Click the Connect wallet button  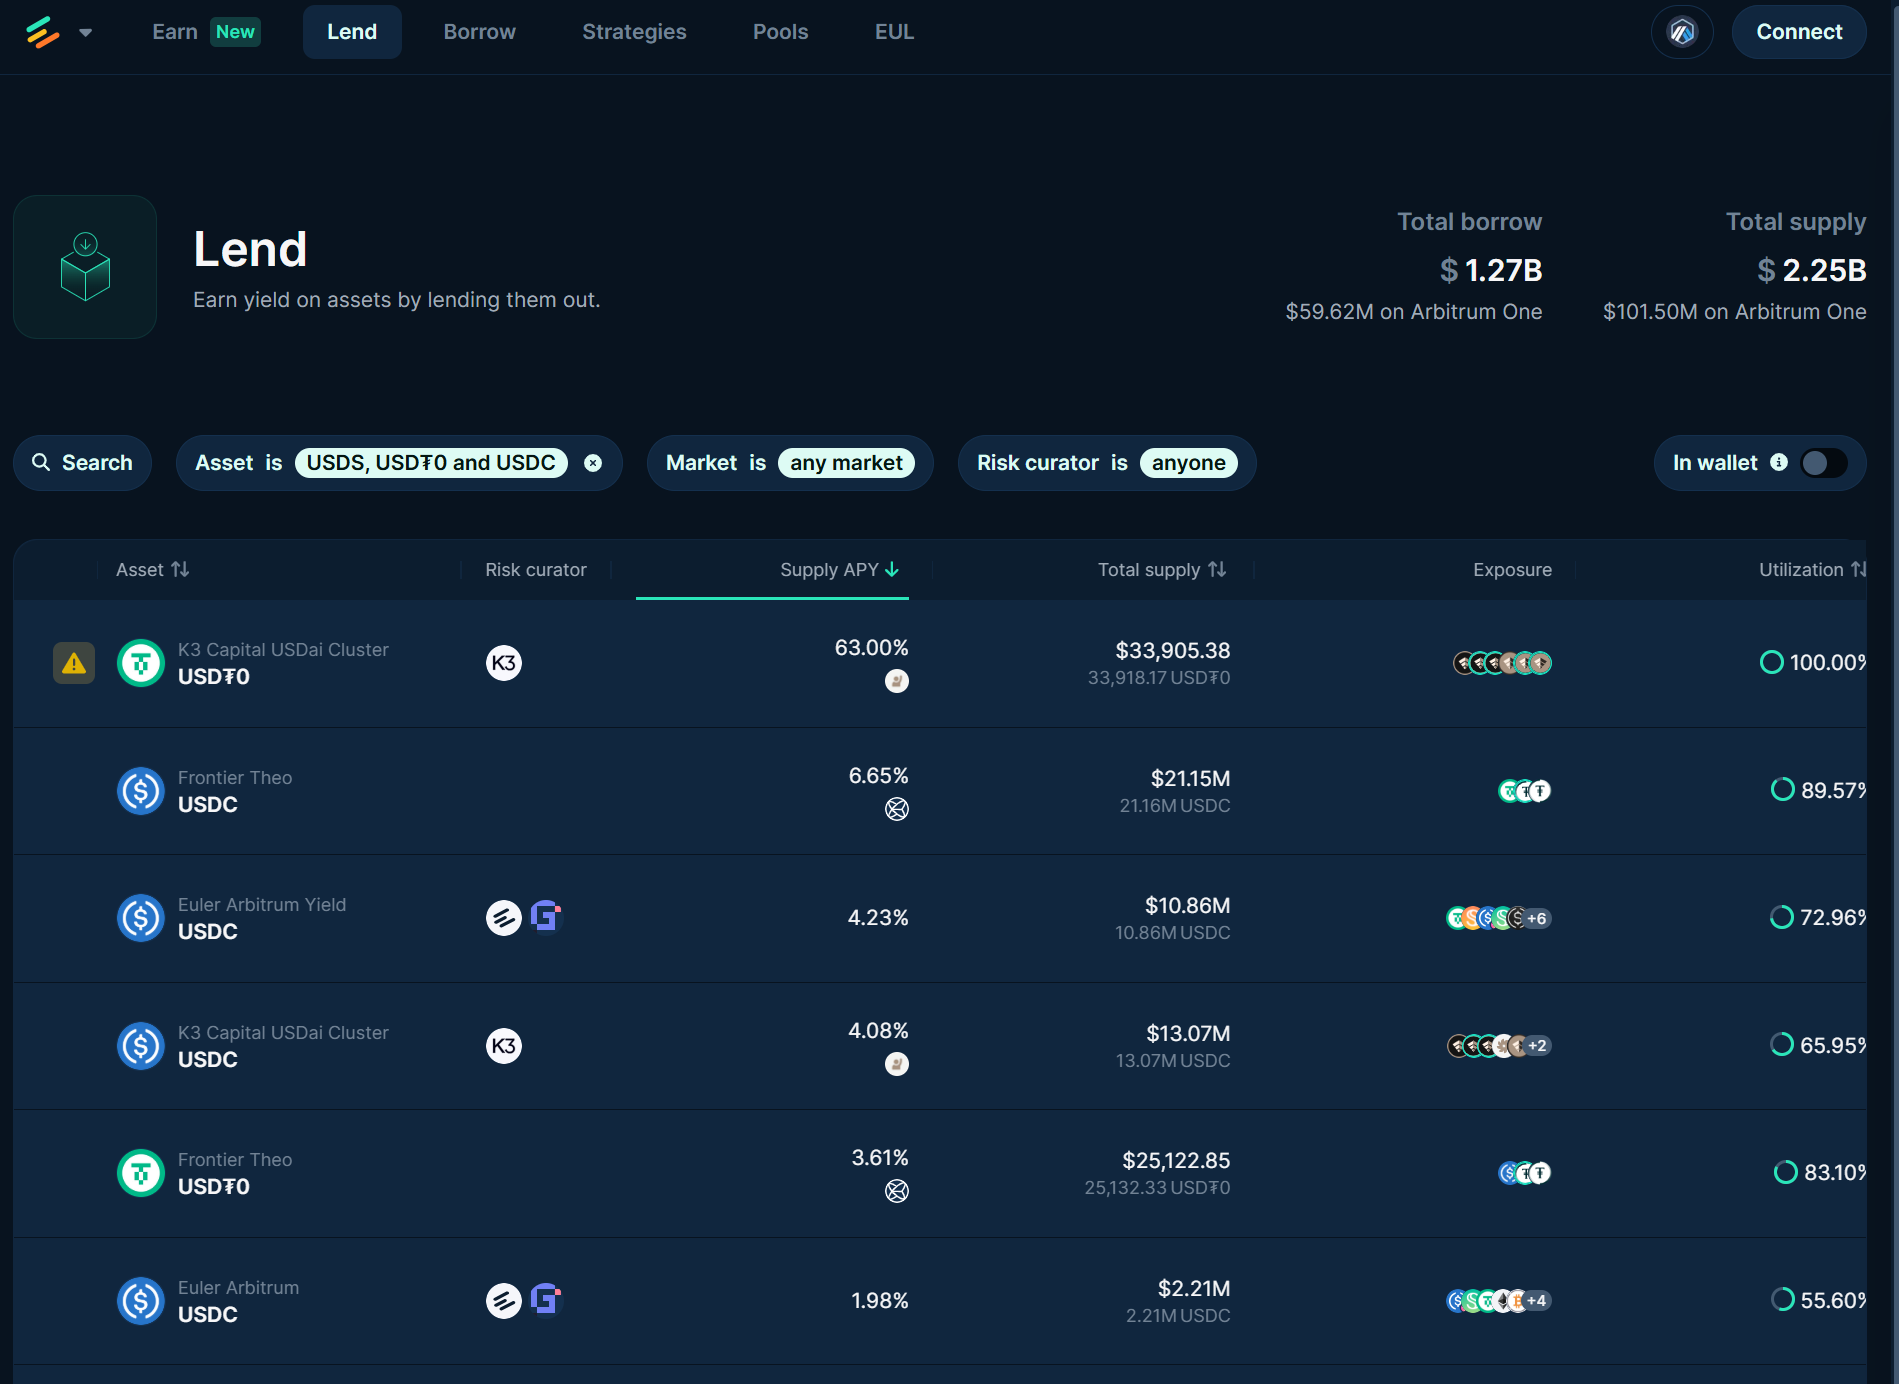1799,32
